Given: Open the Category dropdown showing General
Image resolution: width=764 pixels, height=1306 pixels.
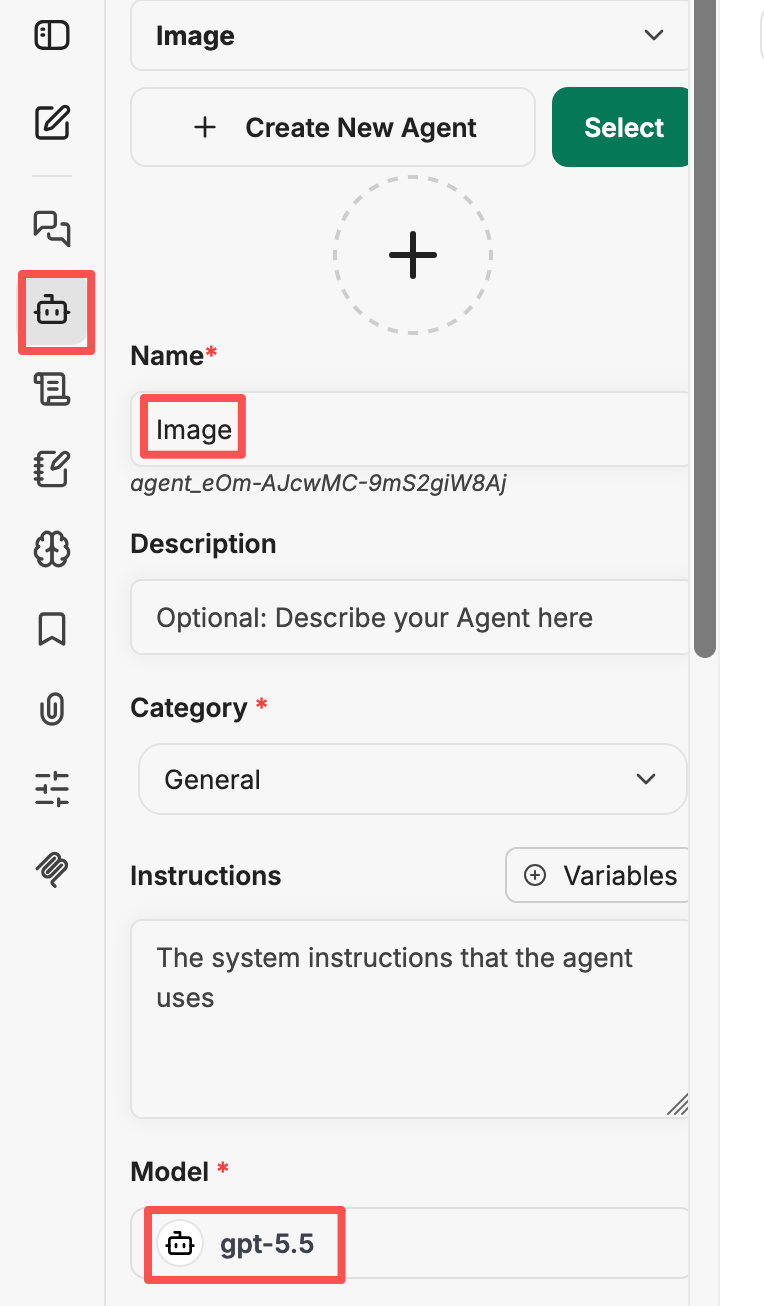Looking at the screenshot, I should pos(412,779).
